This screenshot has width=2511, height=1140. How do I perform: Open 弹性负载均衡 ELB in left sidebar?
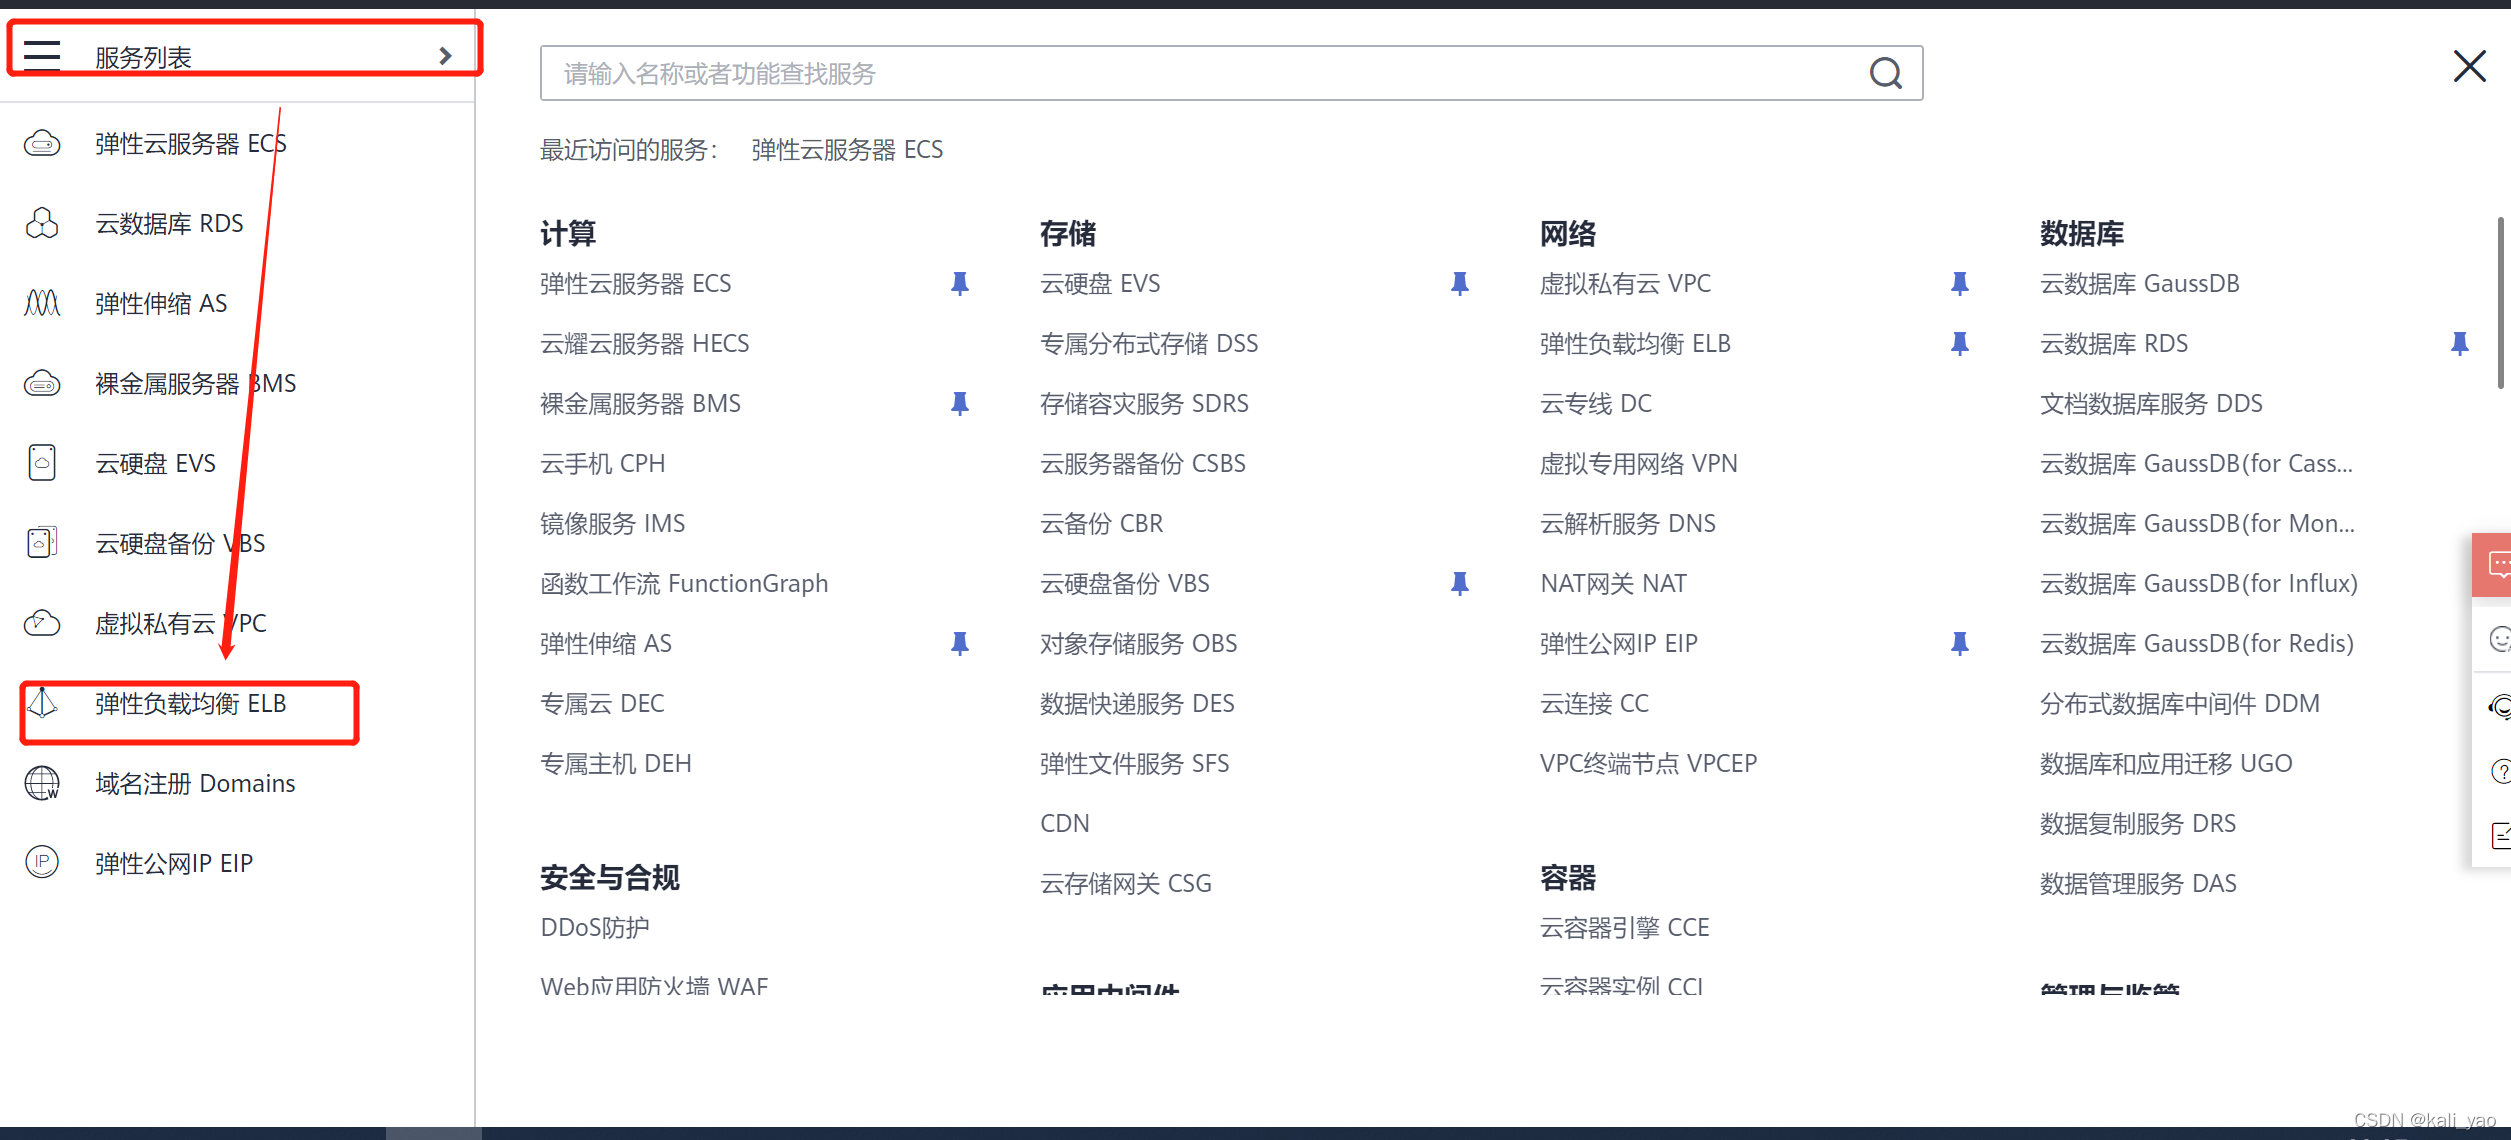[190, 704]
